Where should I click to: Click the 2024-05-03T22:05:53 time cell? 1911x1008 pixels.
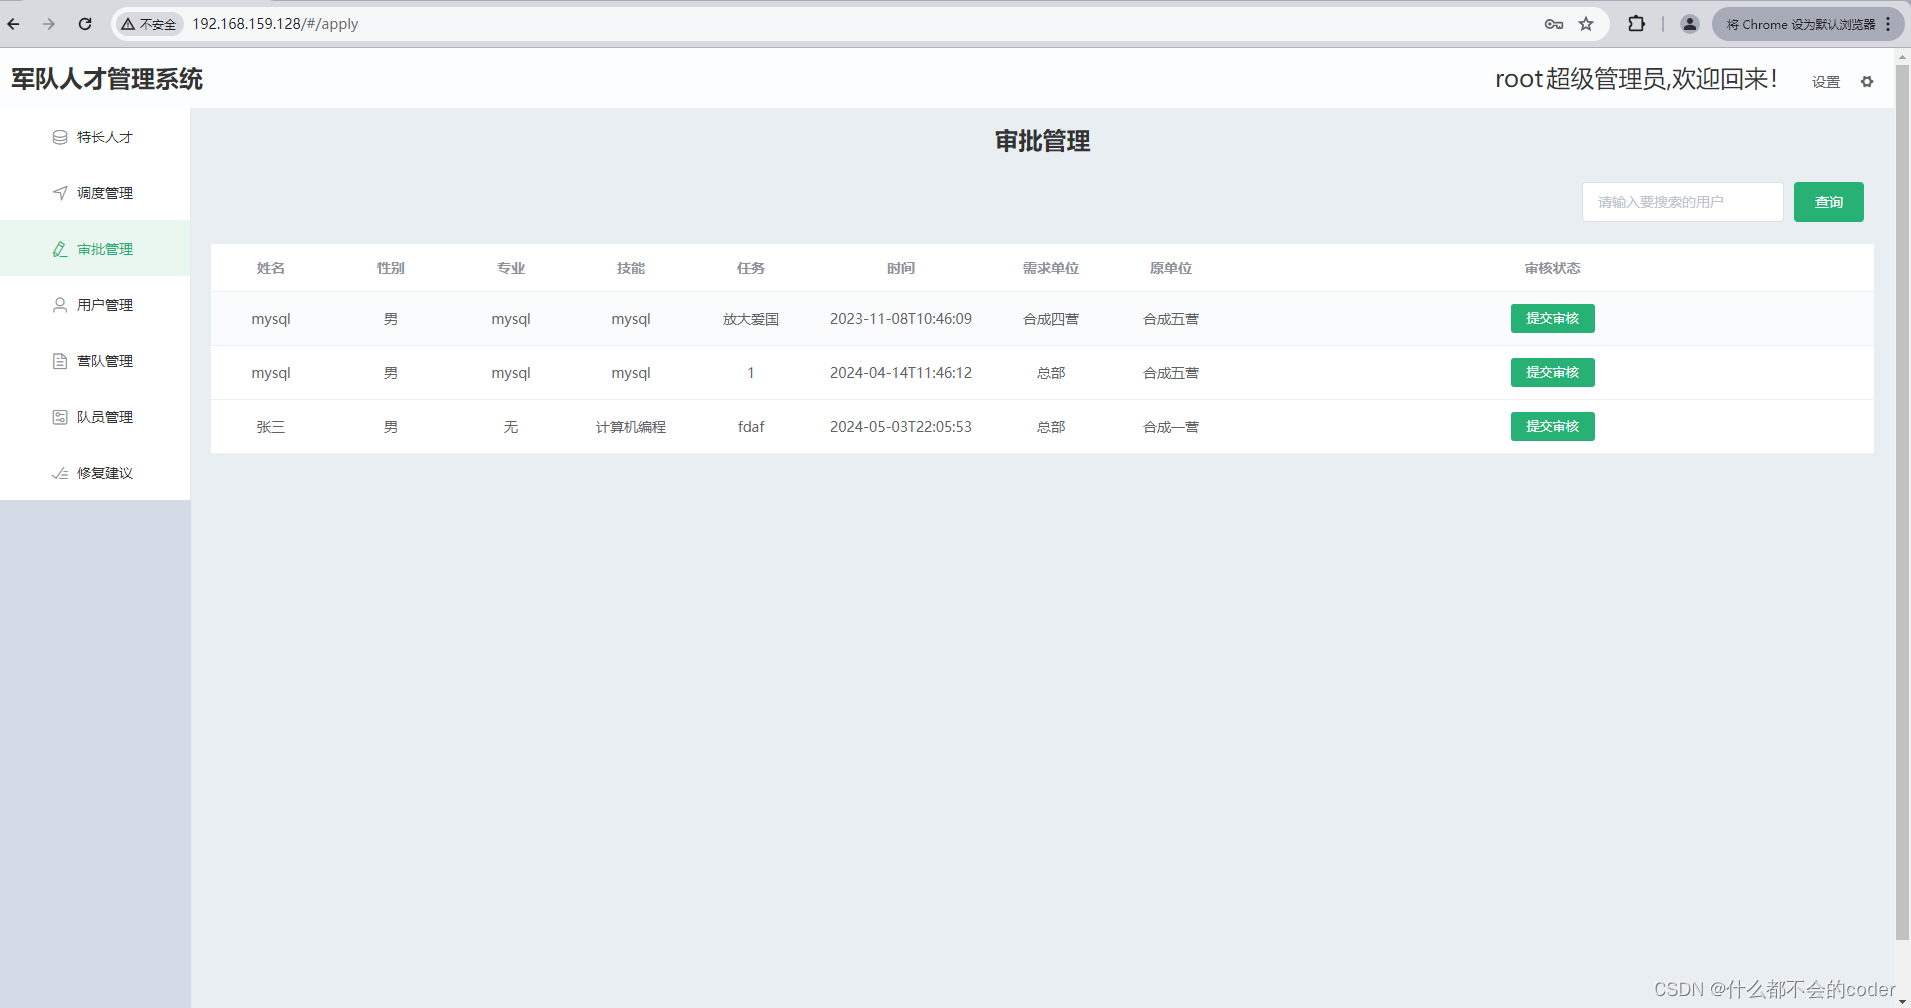click(x=901, y=427)
